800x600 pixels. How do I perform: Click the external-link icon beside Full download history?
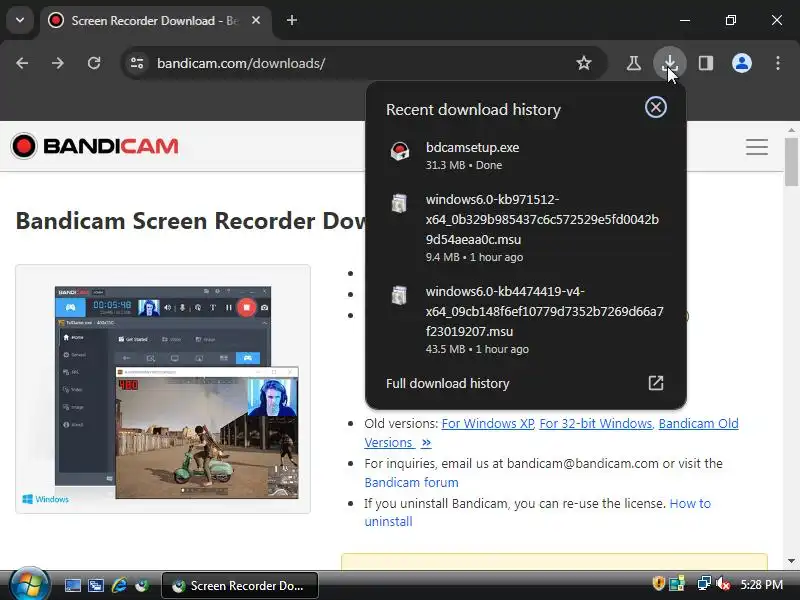tap(656, 383)
